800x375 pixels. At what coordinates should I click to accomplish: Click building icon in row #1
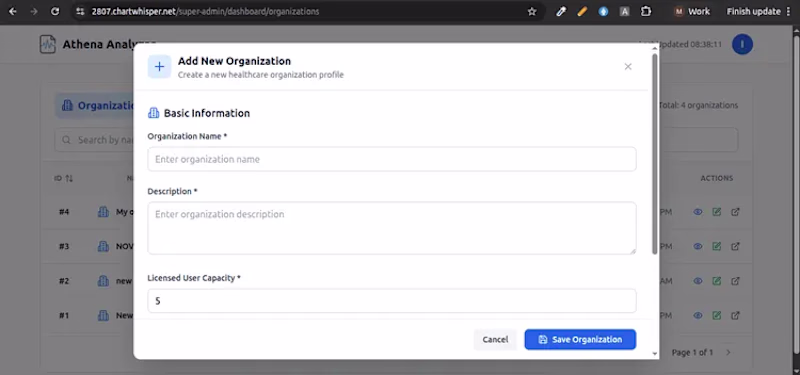(103, 315)
